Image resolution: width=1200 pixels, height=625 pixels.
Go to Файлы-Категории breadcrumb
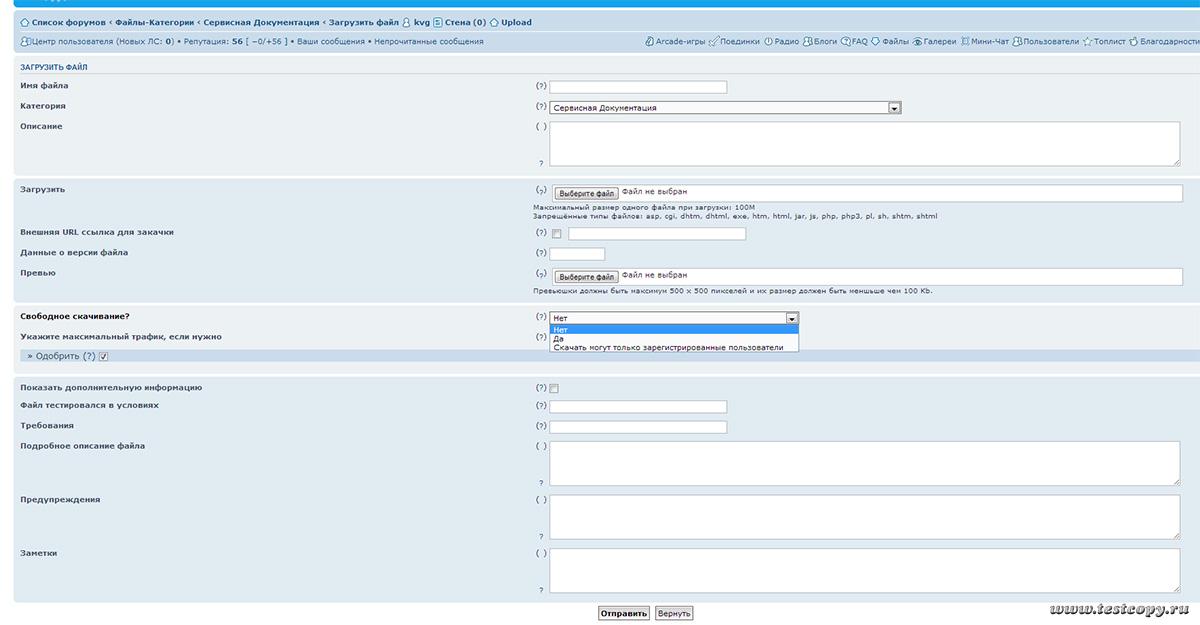coord(154,22)
